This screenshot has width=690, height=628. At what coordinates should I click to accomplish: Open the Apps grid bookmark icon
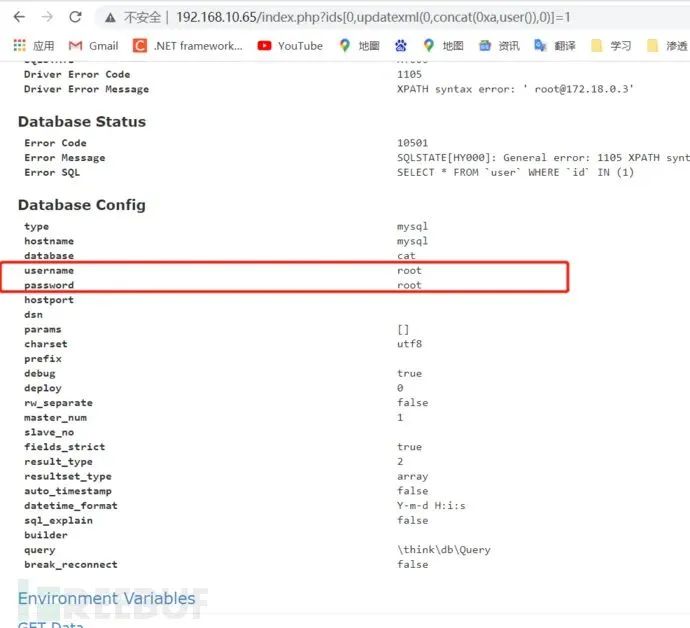[20, 45]
